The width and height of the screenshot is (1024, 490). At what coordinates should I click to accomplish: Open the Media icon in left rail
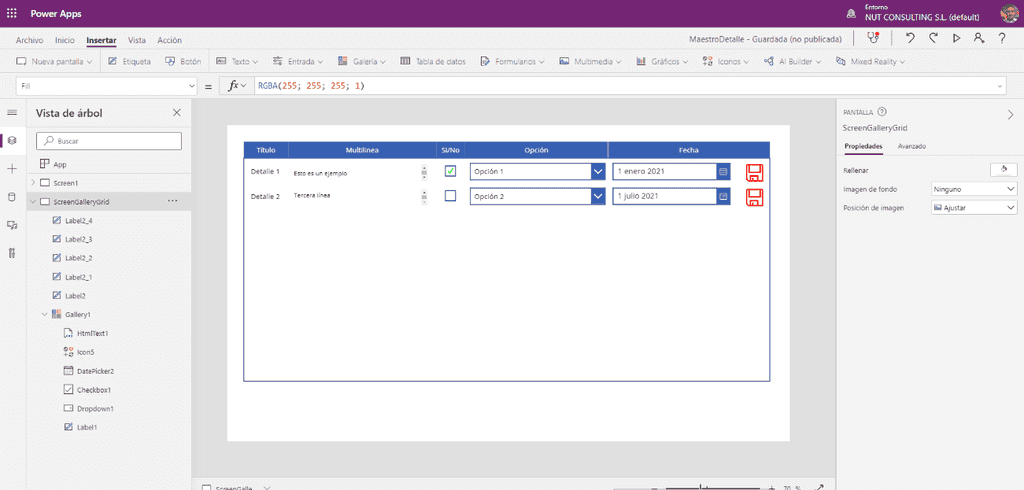(x=12, y=225)
